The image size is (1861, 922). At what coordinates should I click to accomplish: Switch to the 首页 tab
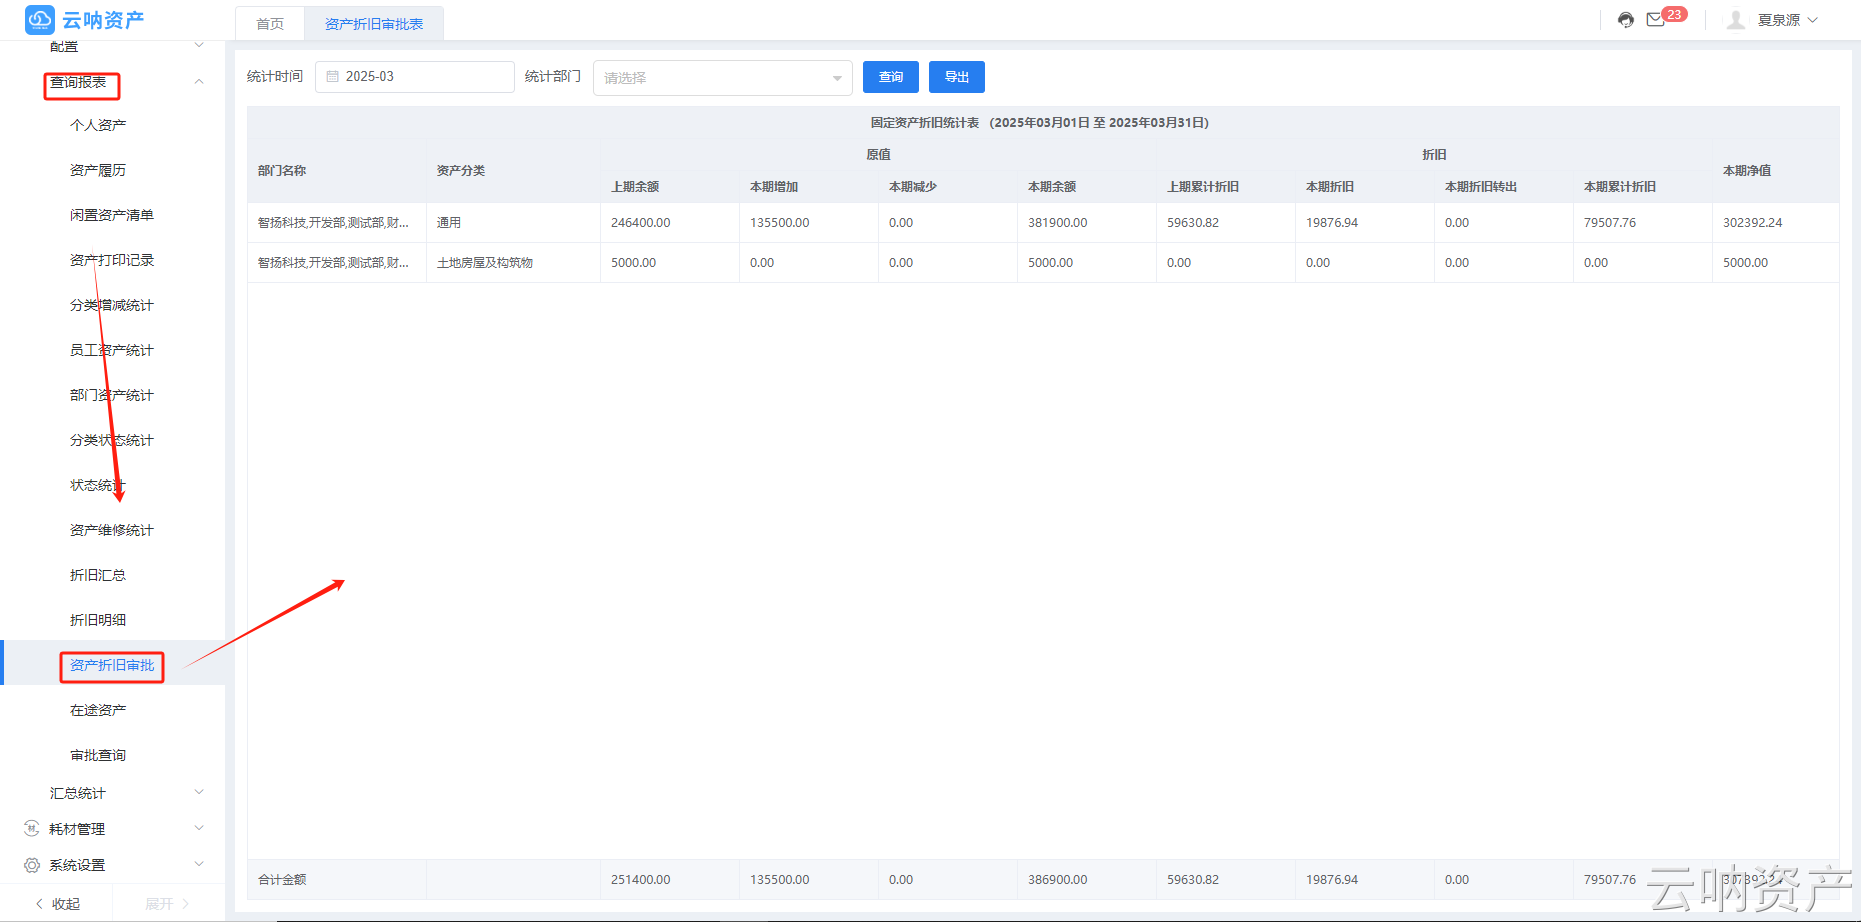click(270, 24)
